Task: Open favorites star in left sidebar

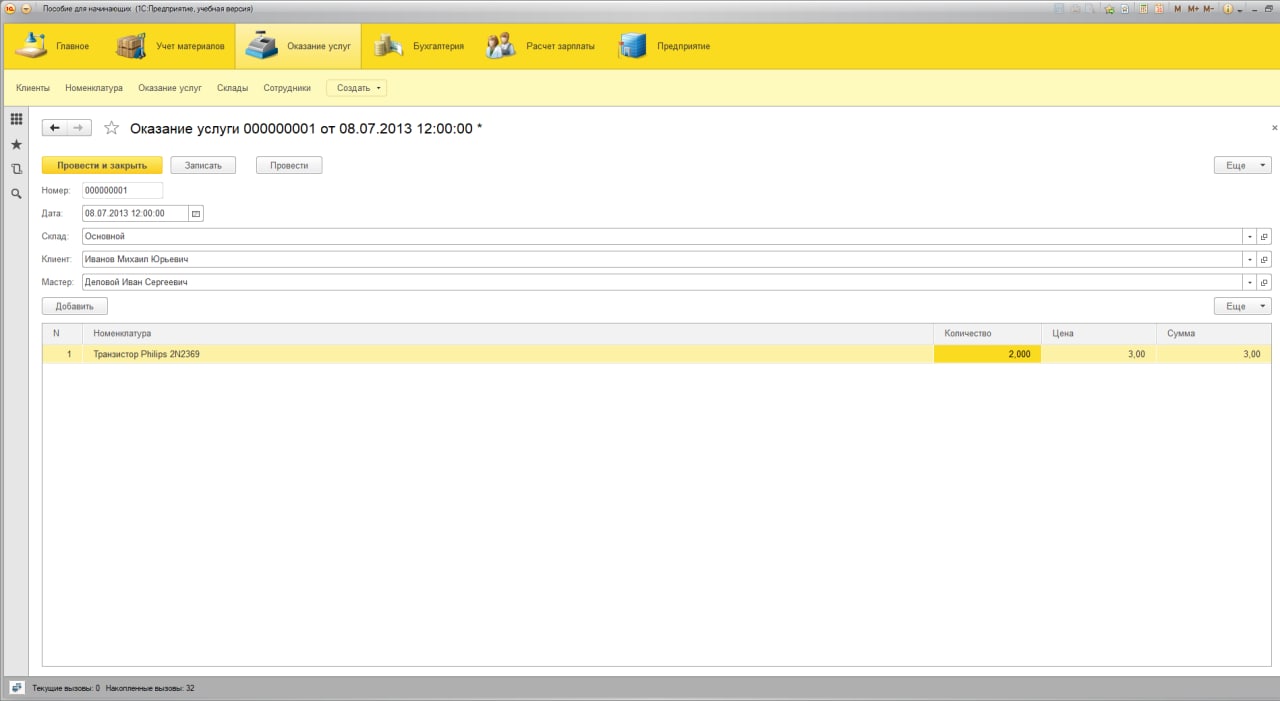Action: pos(16,144)
